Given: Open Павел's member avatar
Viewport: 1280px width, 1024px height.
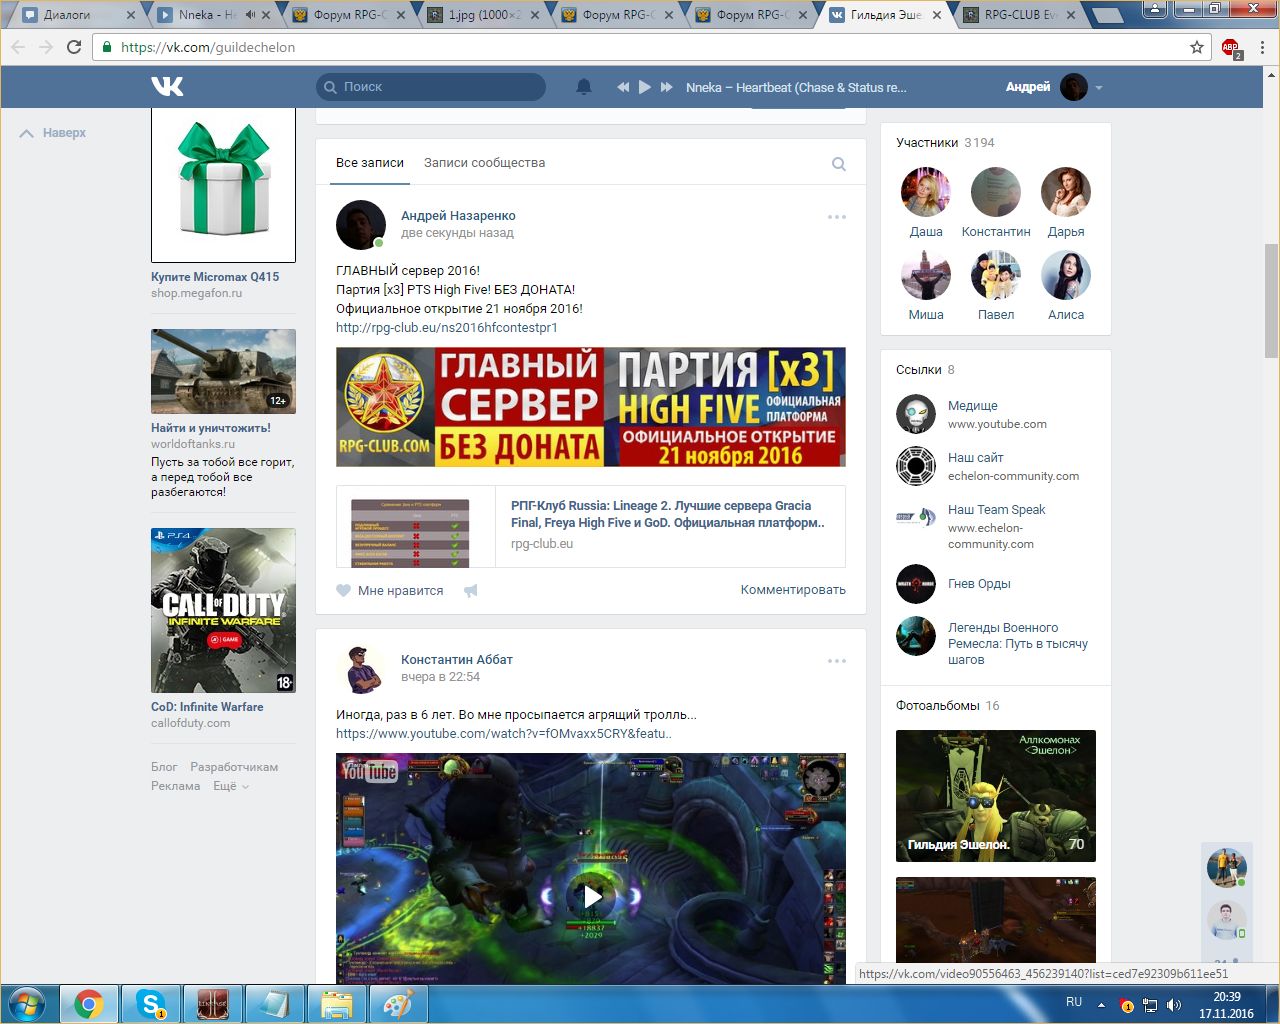Looking at the screenshot, I should tap(996, 275).
